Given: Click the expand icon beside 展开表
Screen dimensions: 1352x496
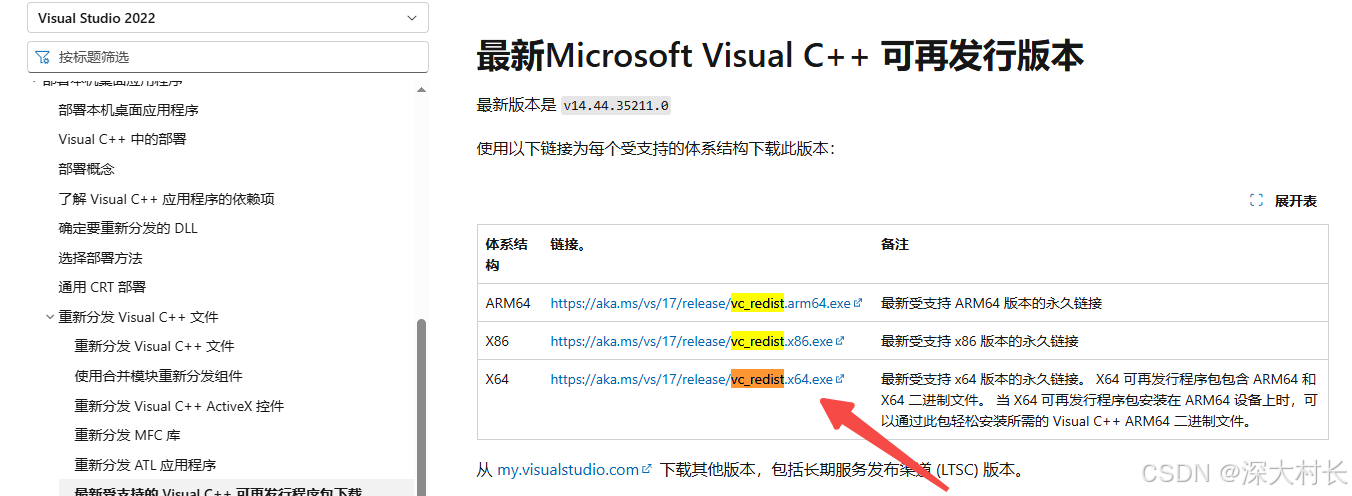Looking at the screenshot, I should click(1257, 201).
